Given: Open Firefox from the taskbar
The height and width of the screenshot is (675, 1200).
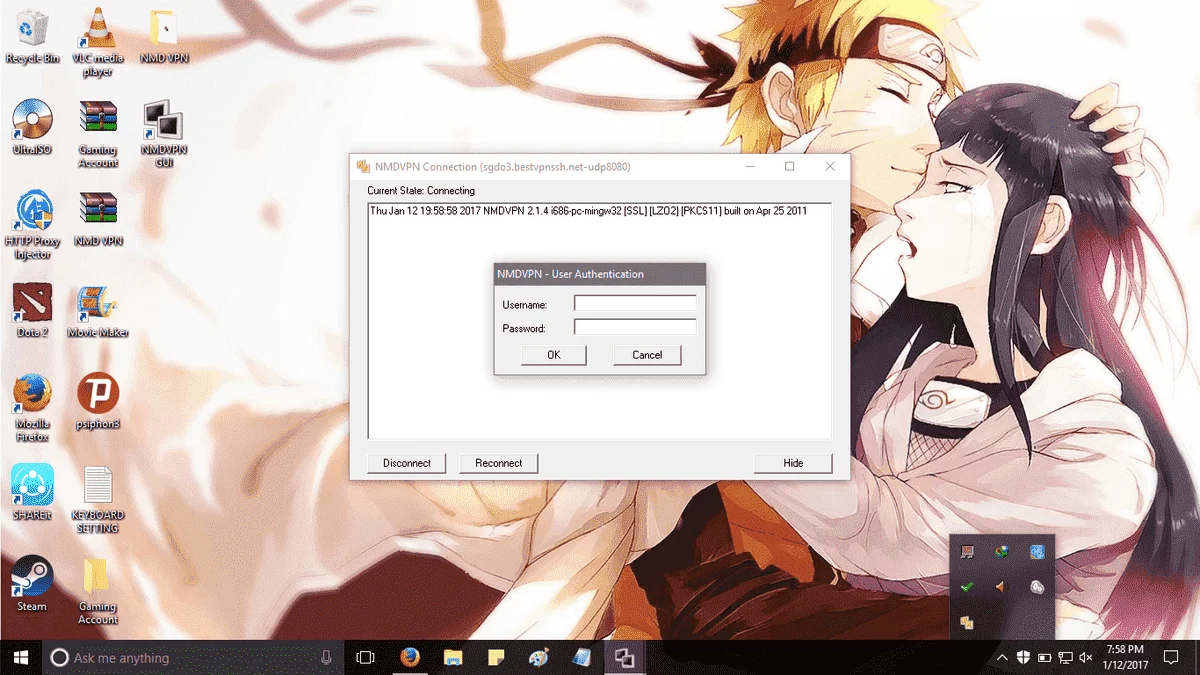Looking at the screenshot, I should coord(410,657).
